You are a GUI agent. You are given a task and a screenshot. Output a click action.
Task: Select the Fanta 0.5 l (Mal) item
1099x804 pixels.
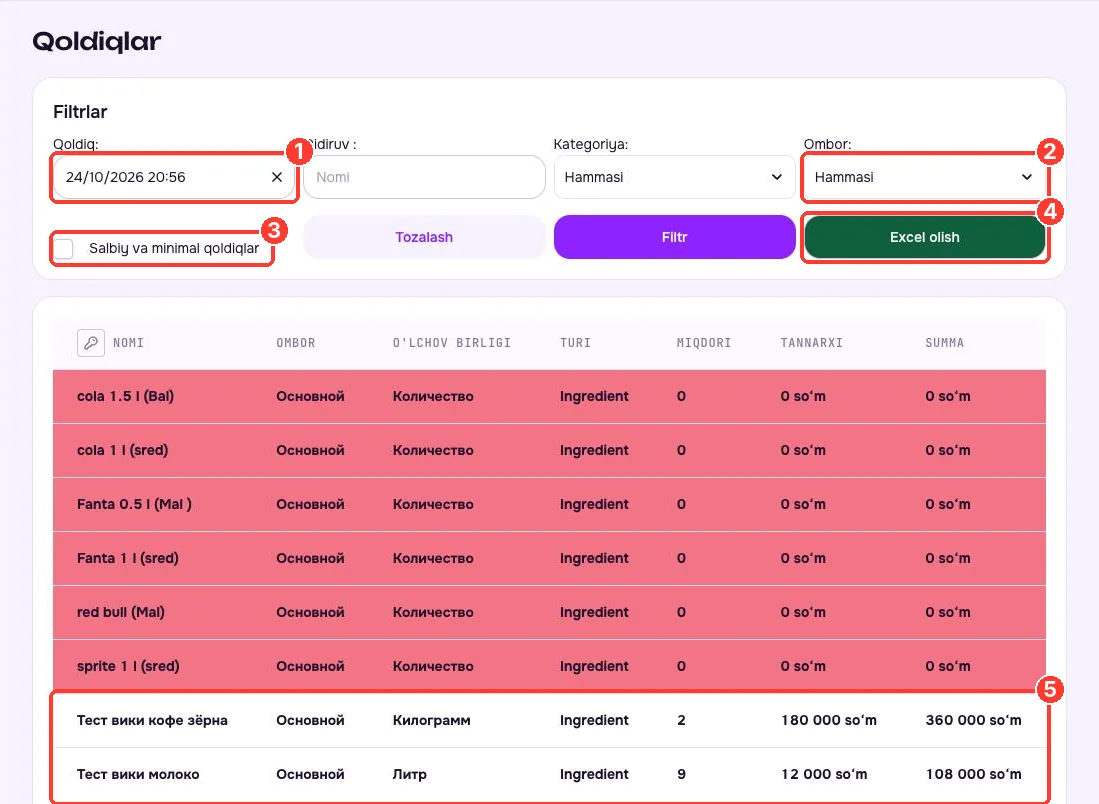tap(134, 504)
